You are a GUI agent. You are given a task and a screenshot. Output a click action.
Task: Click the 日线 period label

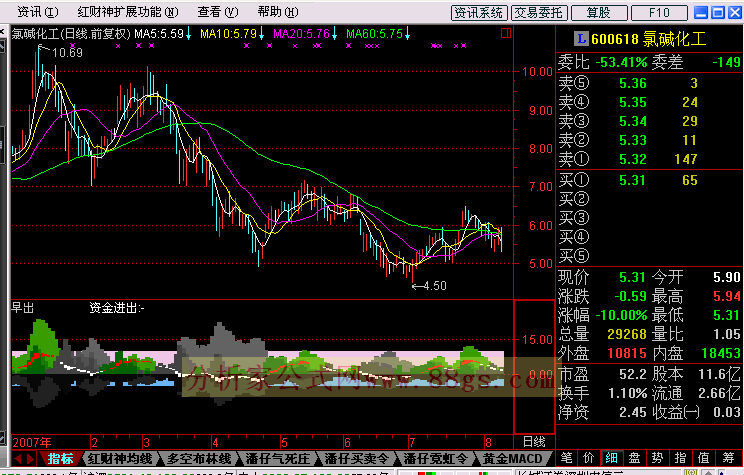(x=534, y=442)
